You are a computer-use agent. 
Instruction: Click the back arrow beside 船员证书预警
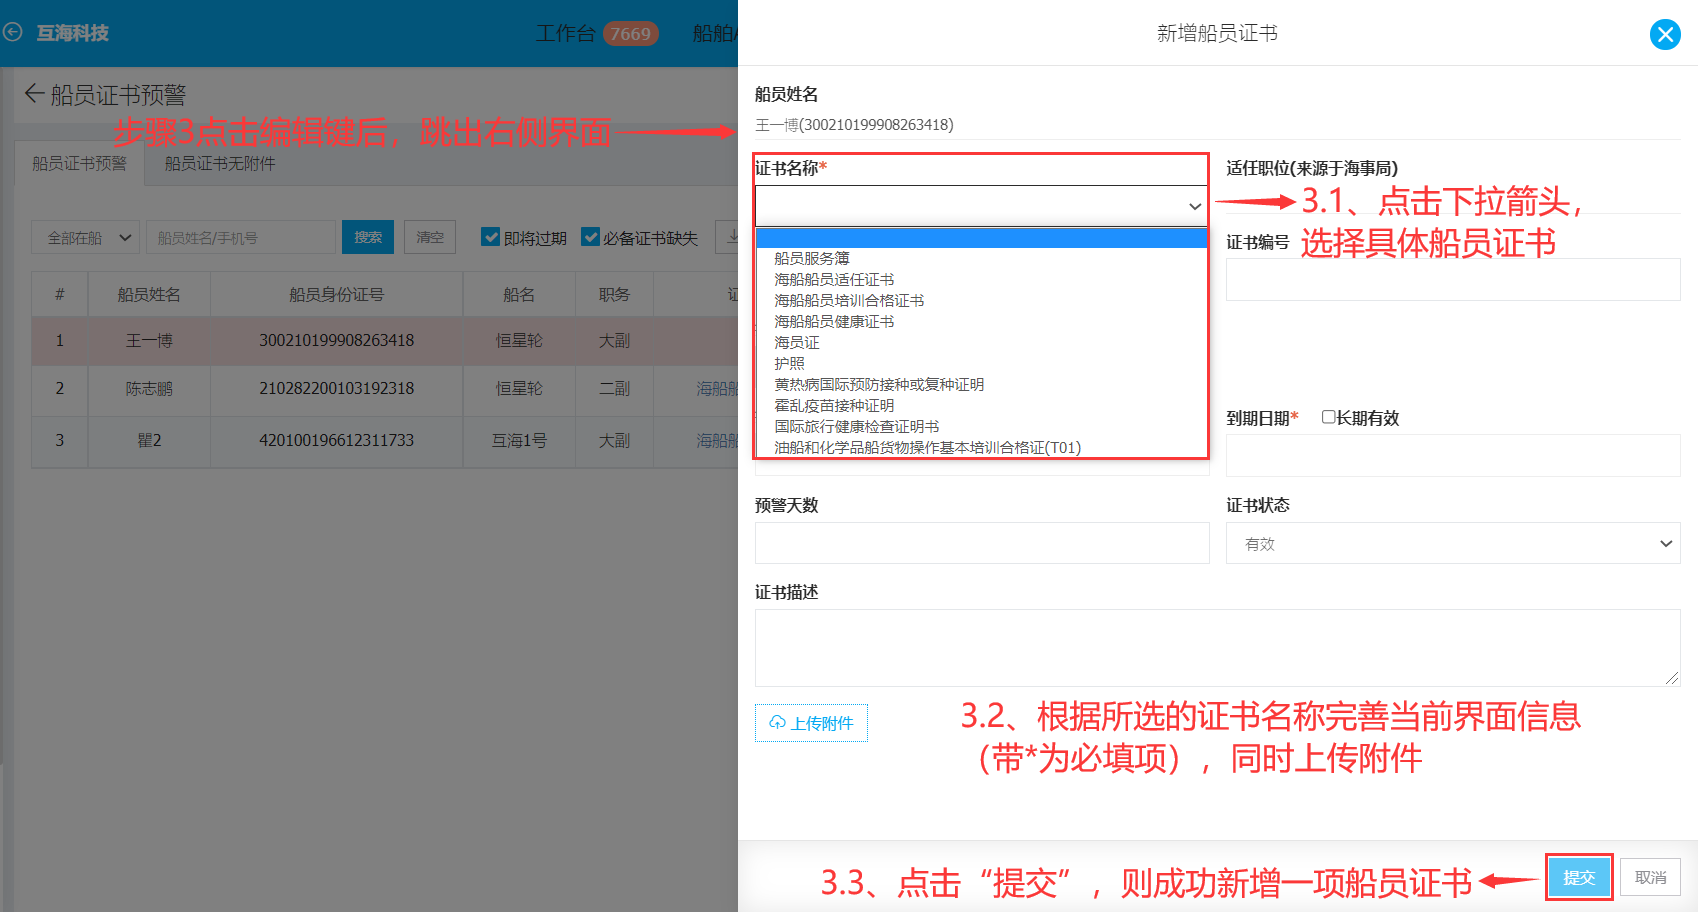pyautogui.click(x=34, y=94)
